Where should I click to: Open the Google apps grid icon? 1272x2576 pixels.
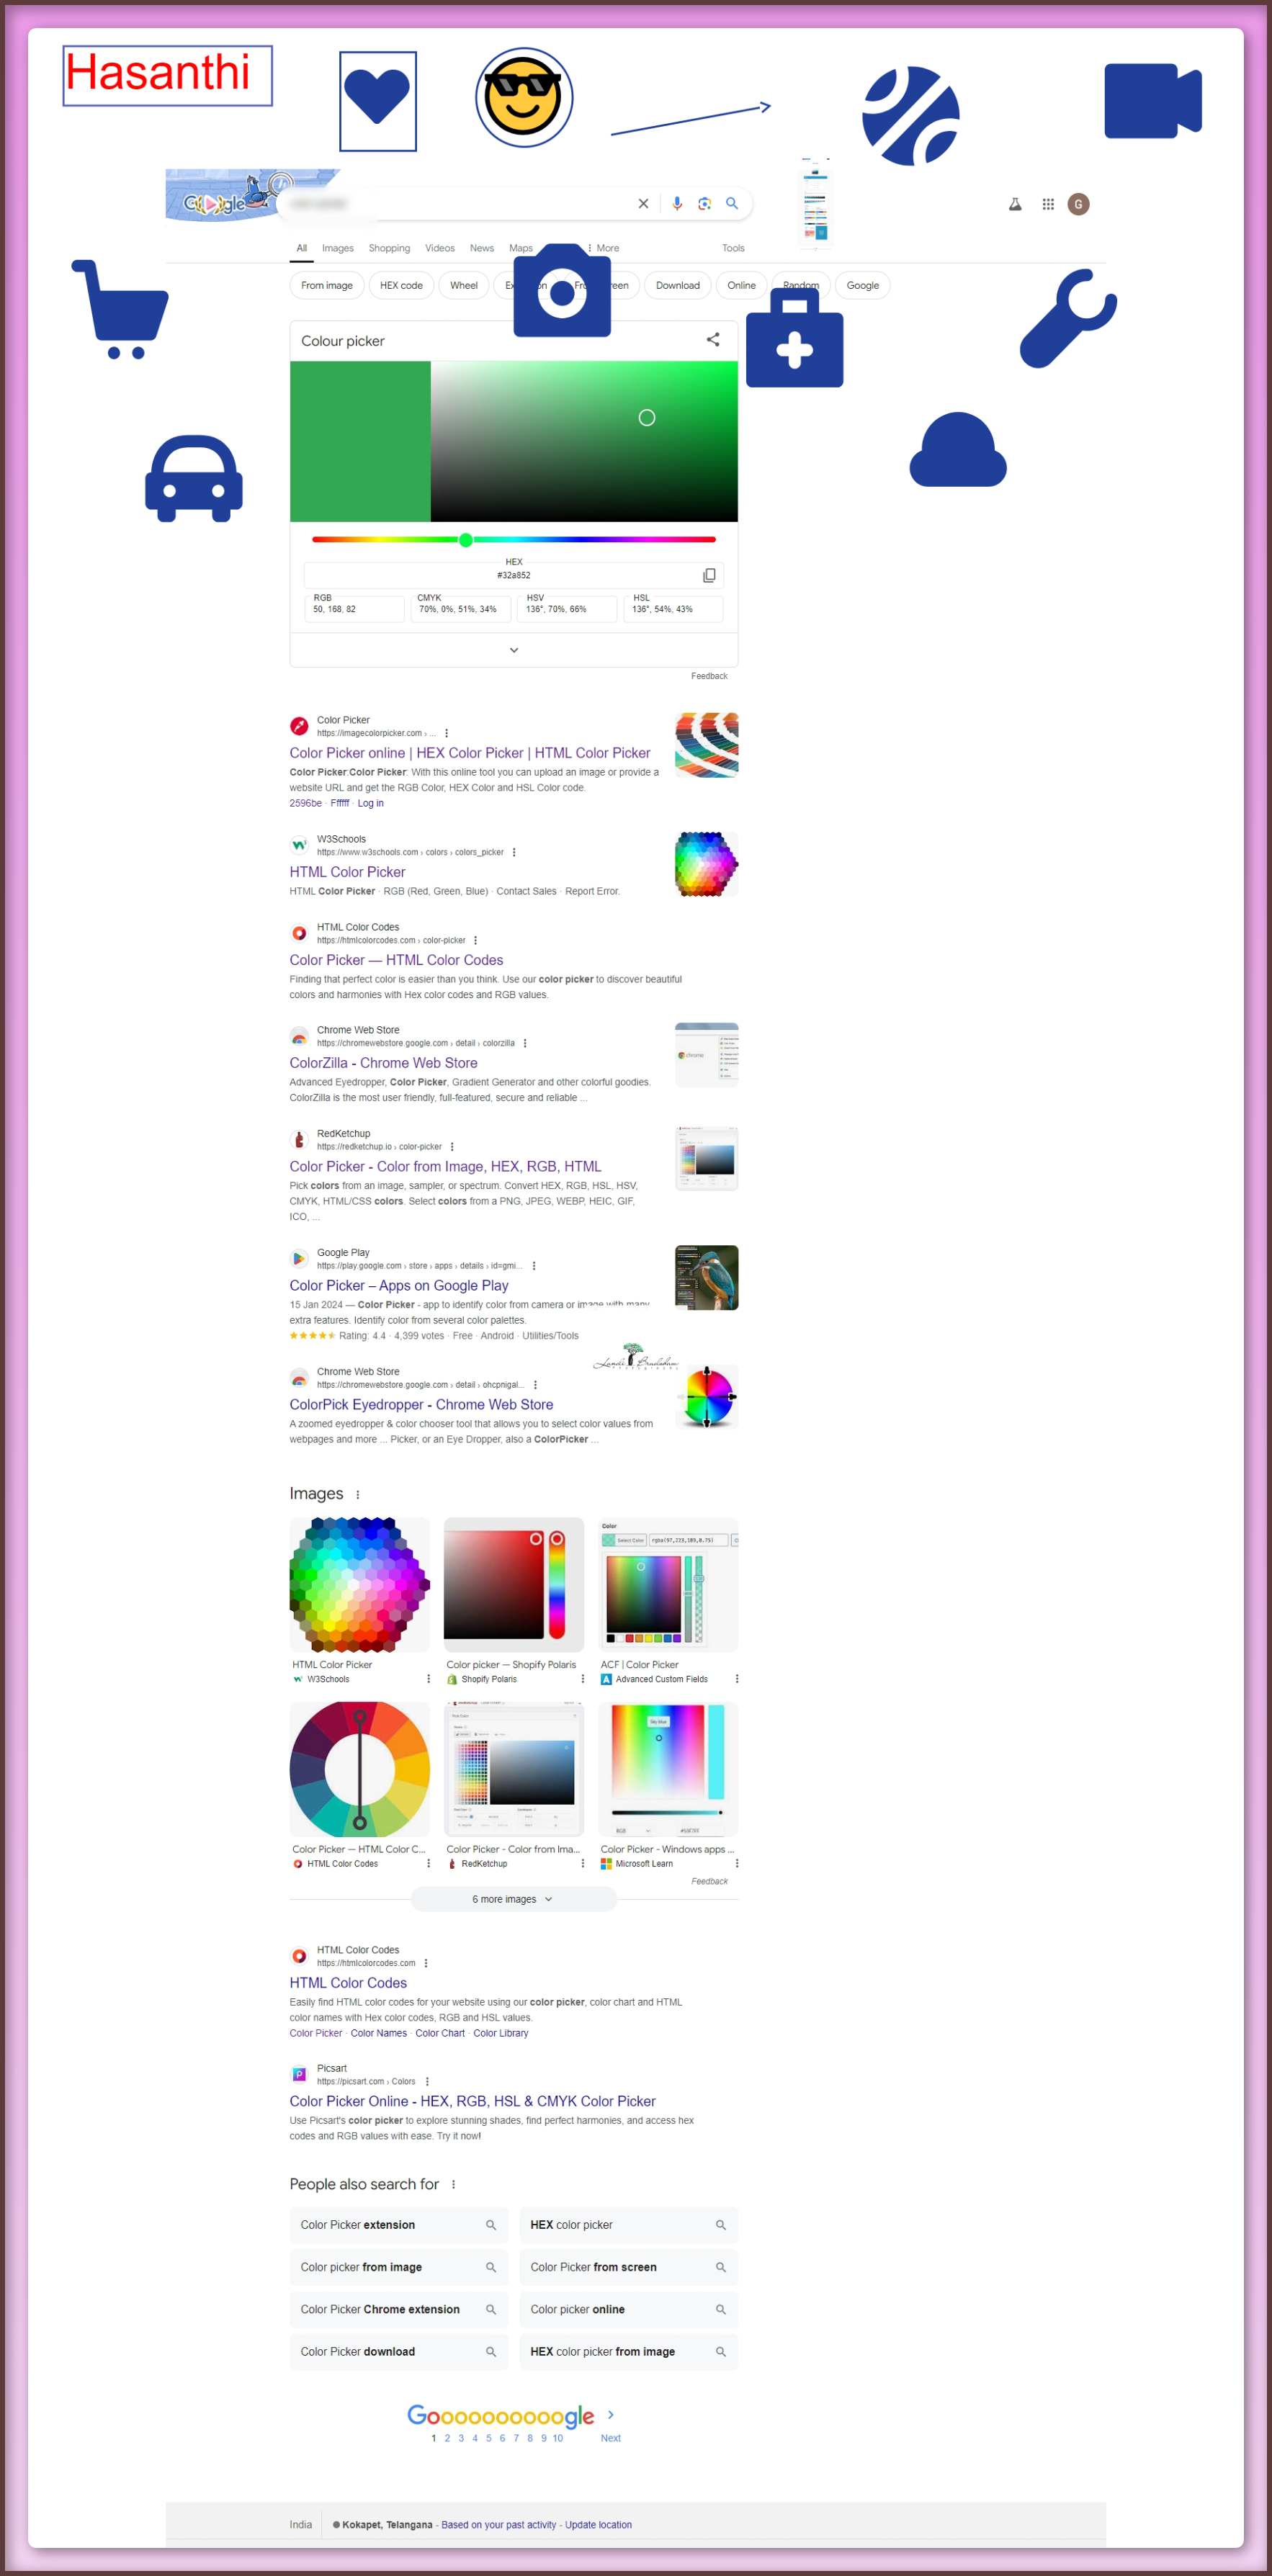[1048, 204]
